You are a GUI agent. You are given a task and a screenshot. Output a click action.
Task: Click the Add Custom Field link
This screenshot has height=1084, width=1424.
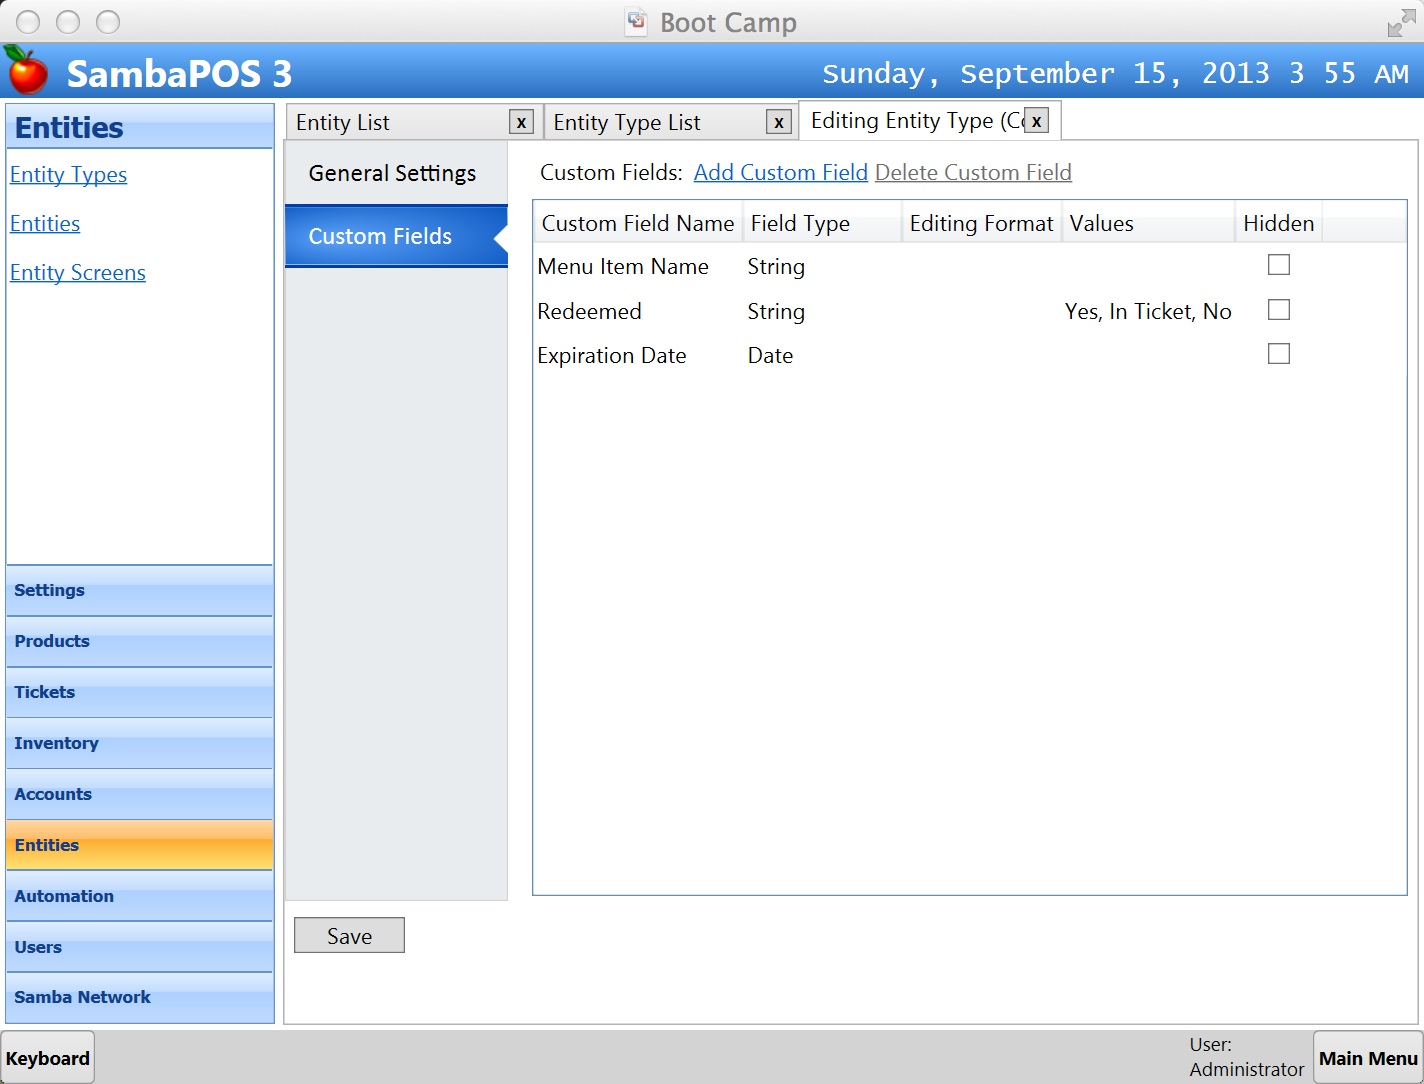coord(780,172)
